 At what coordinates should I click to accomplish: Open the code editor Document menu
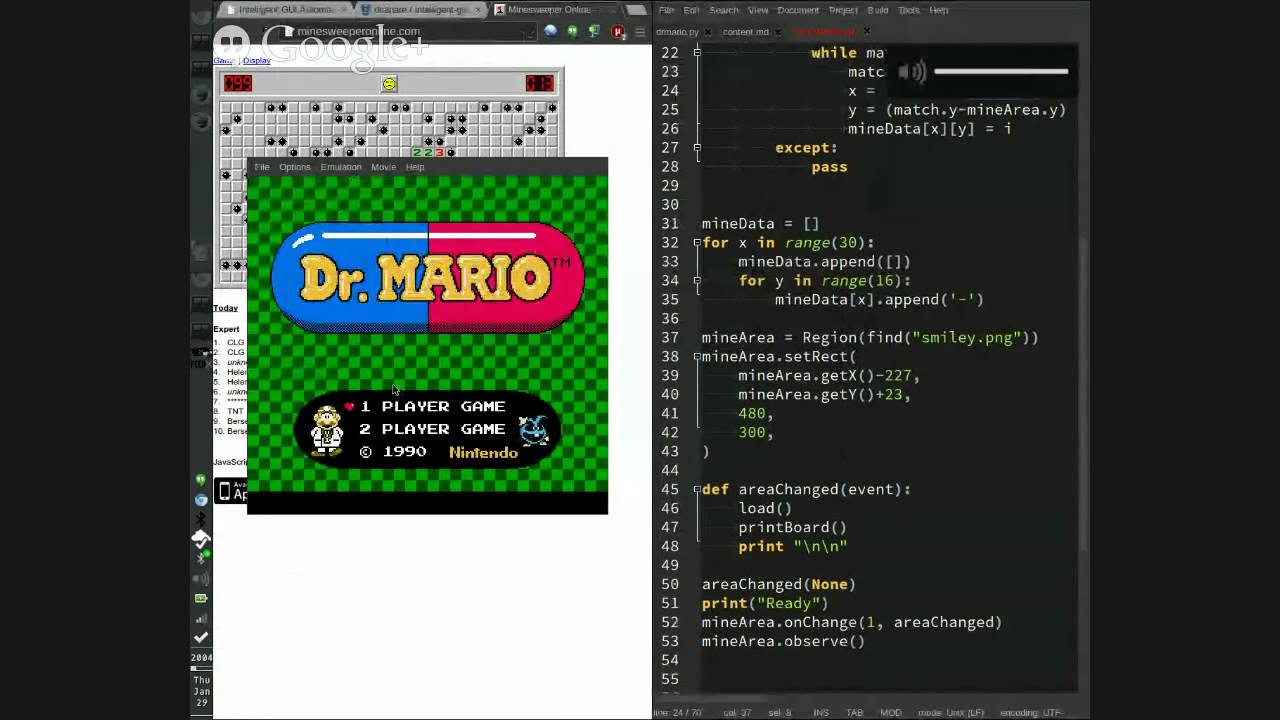[798, 10]
